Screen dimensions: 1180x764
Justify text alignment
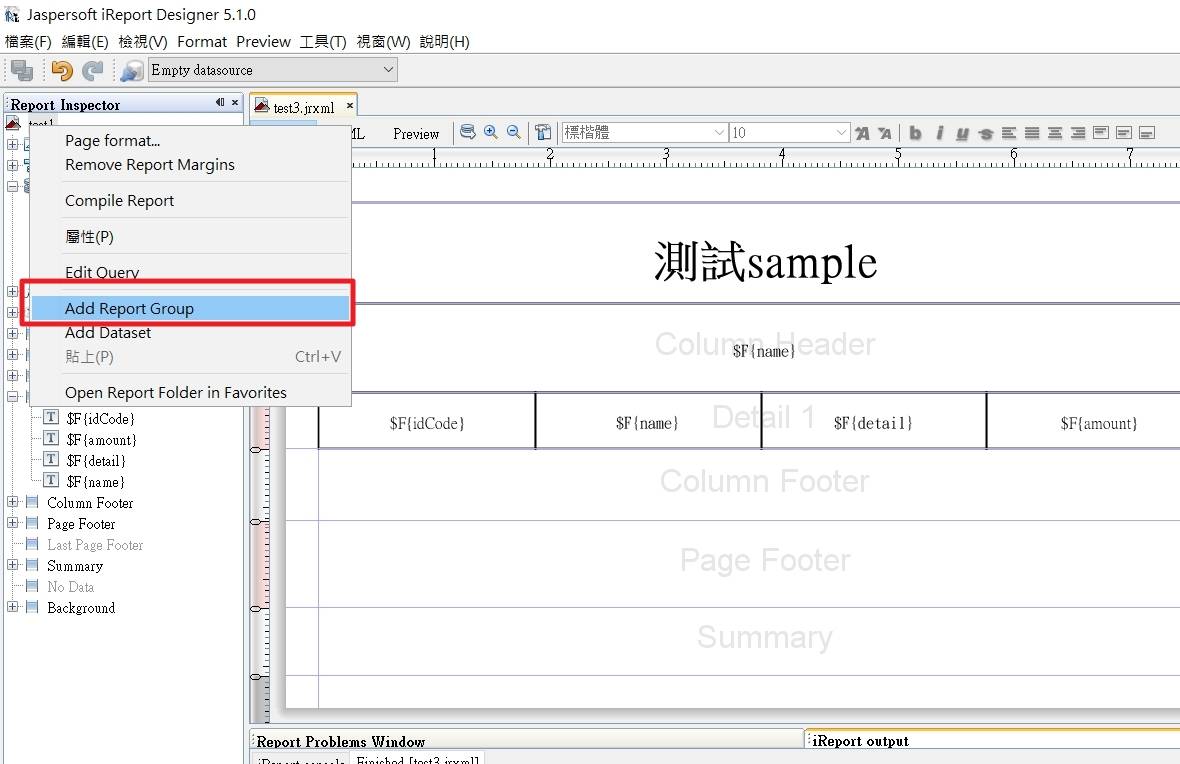pyautogui.click(x=1032, y=133)
